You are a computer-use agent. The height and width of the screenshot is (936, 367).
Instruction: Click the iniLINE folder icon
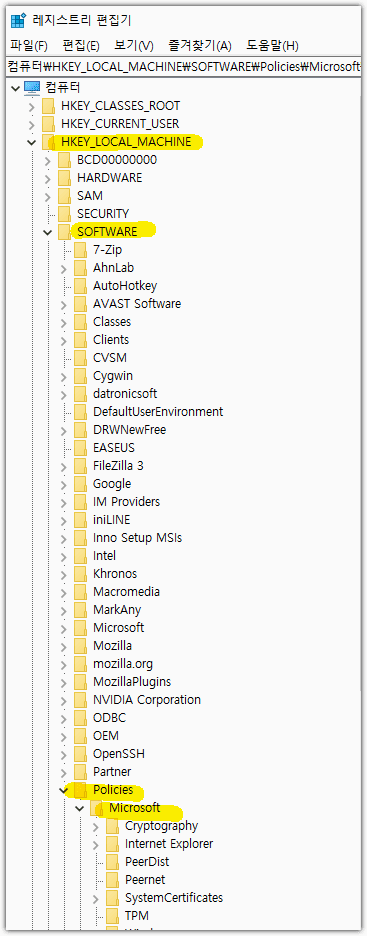[81, 519]
